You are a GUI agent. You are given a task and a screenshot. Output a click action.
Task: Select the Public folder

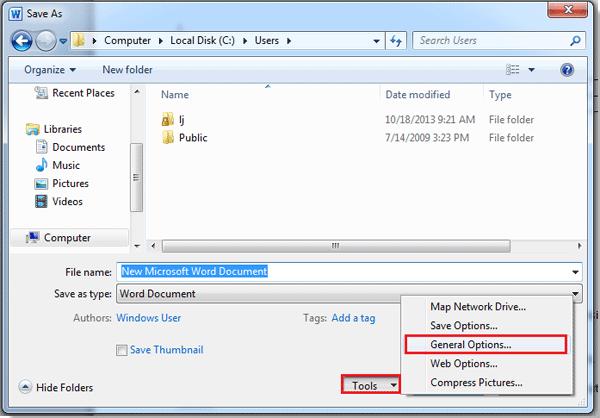[x=184, y=138]
